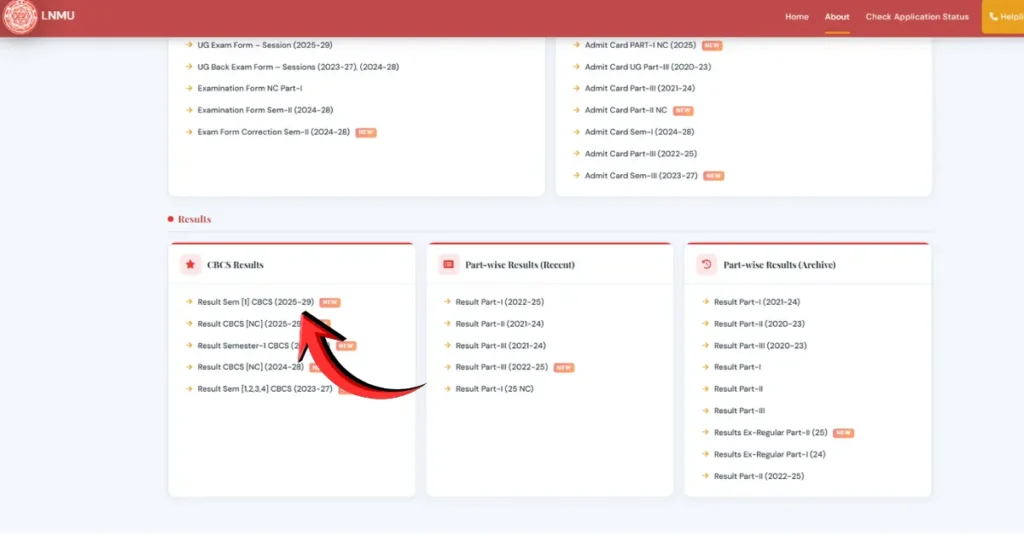Click the list icon beside Part-wise Results (Recent)
1024x536 pixels.
point(448,264)
